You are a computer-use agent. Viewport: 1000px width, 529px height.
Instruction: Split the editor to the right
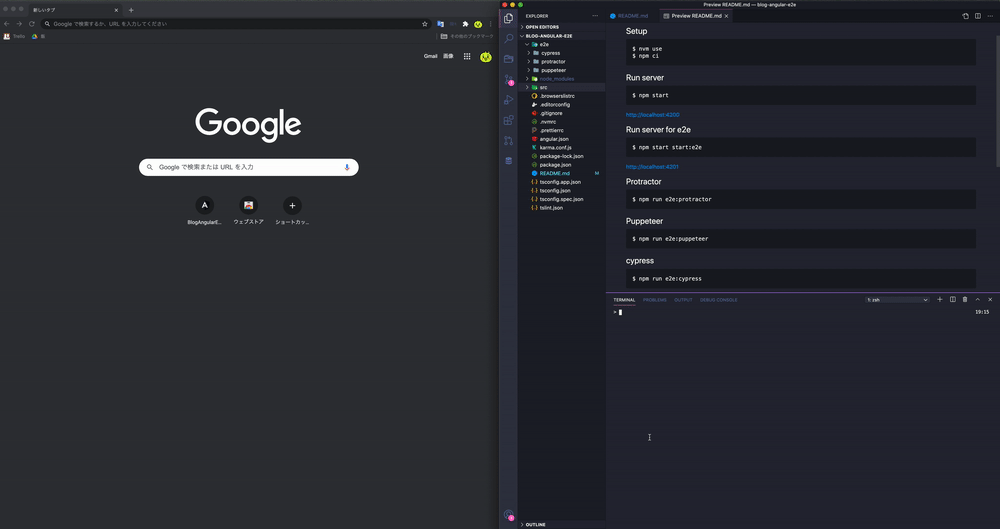pos(978,16)
